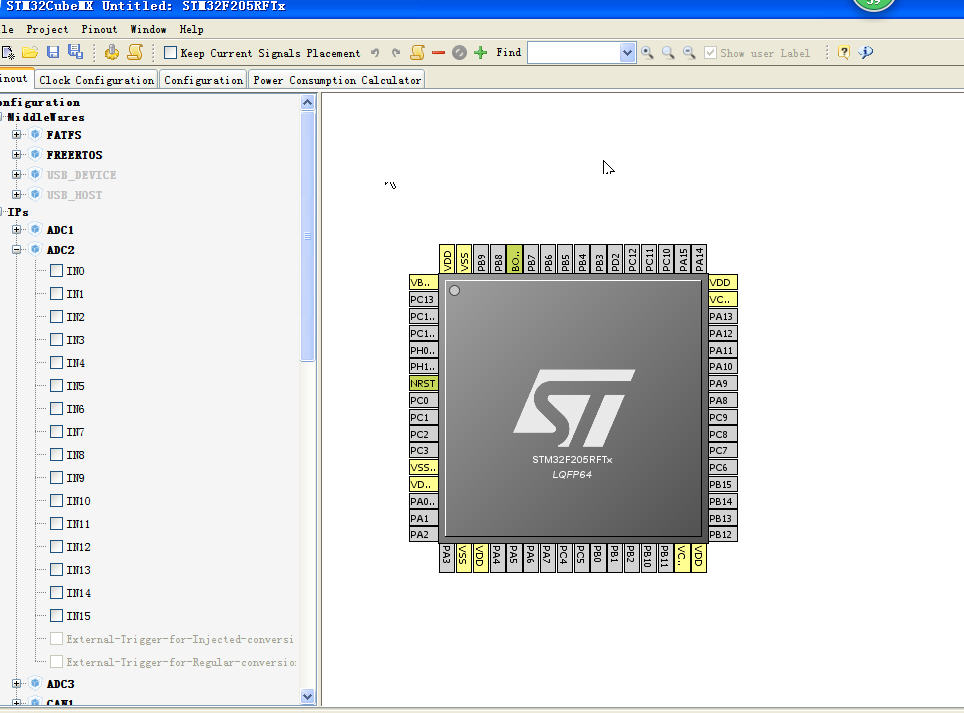Enable Keep Current Signals Placement checkbox
The width and height of the screenshot is (964, 713).
click(171, 53)
